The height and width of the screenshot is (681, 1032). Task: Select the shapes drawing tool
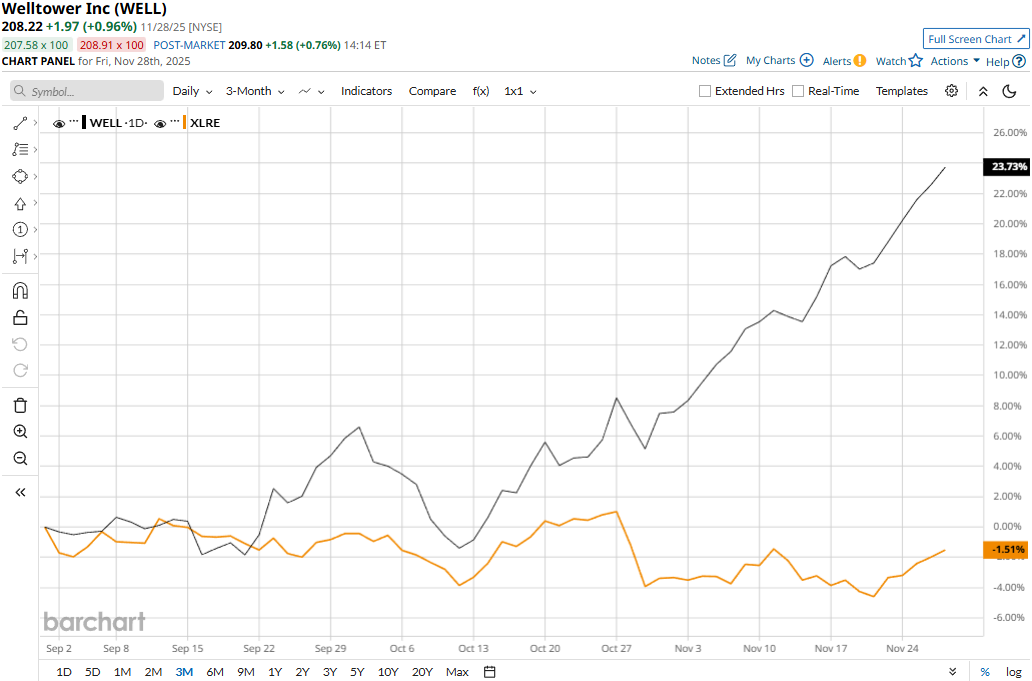(x=20, y=176)
